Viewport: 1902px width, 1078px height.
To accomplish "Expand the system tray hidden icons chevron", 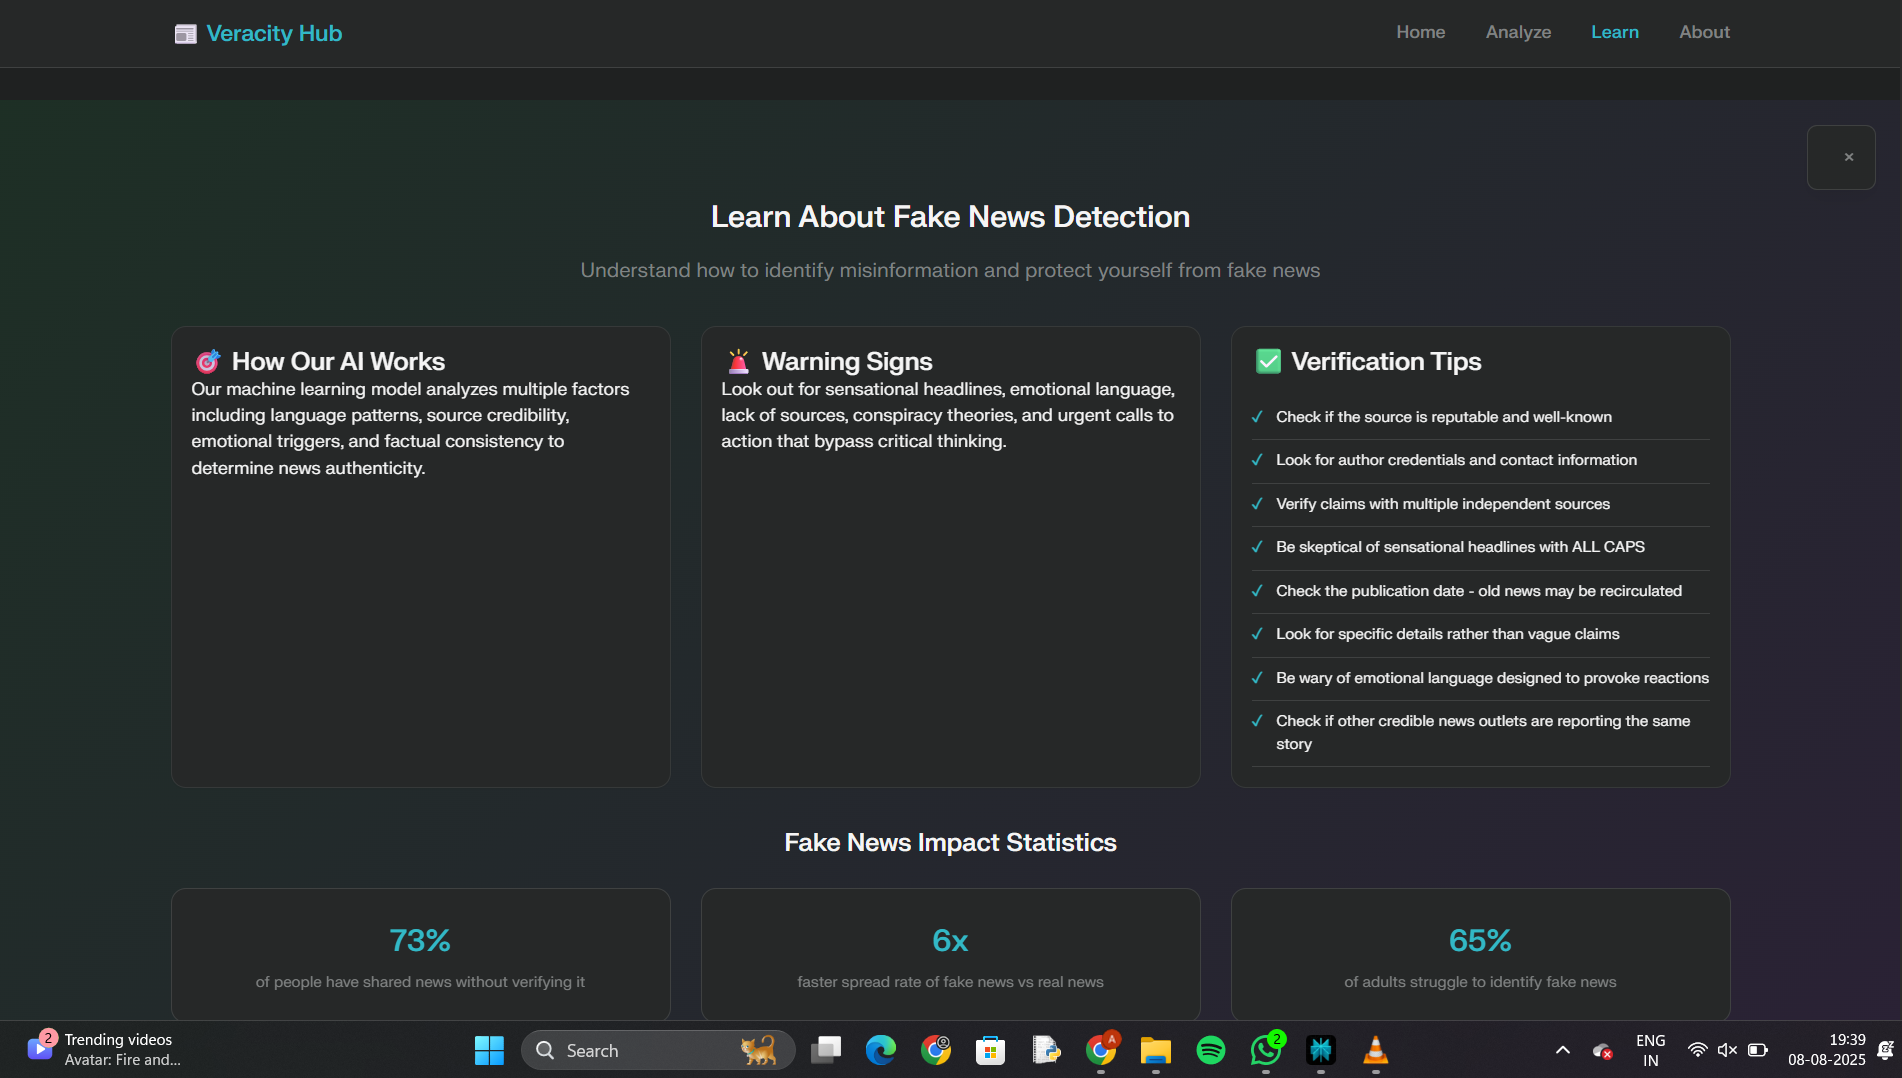I will pos(1562,1050).
